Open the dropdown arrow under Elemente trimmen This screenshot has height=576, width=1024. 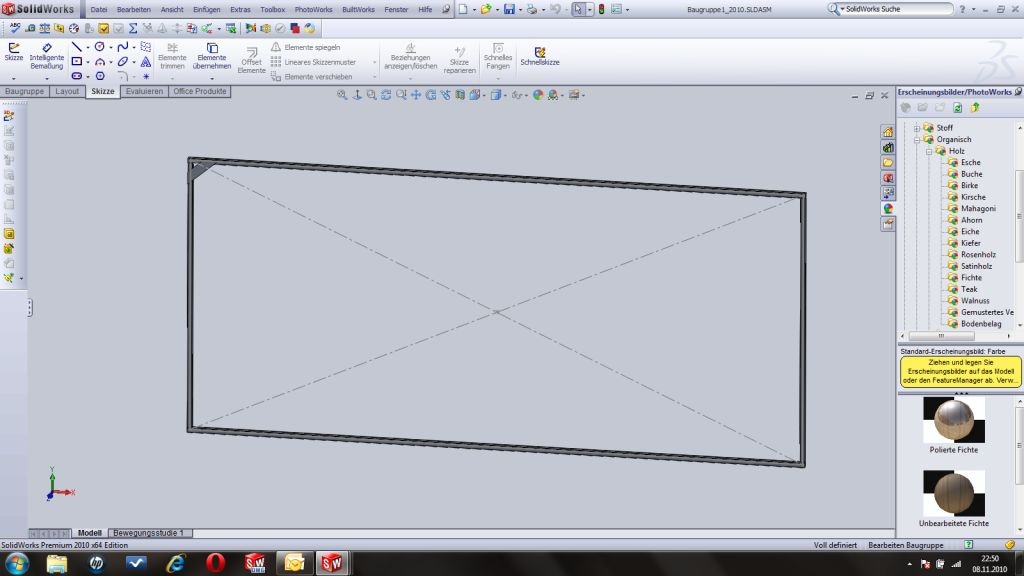(x=172, y=78)
